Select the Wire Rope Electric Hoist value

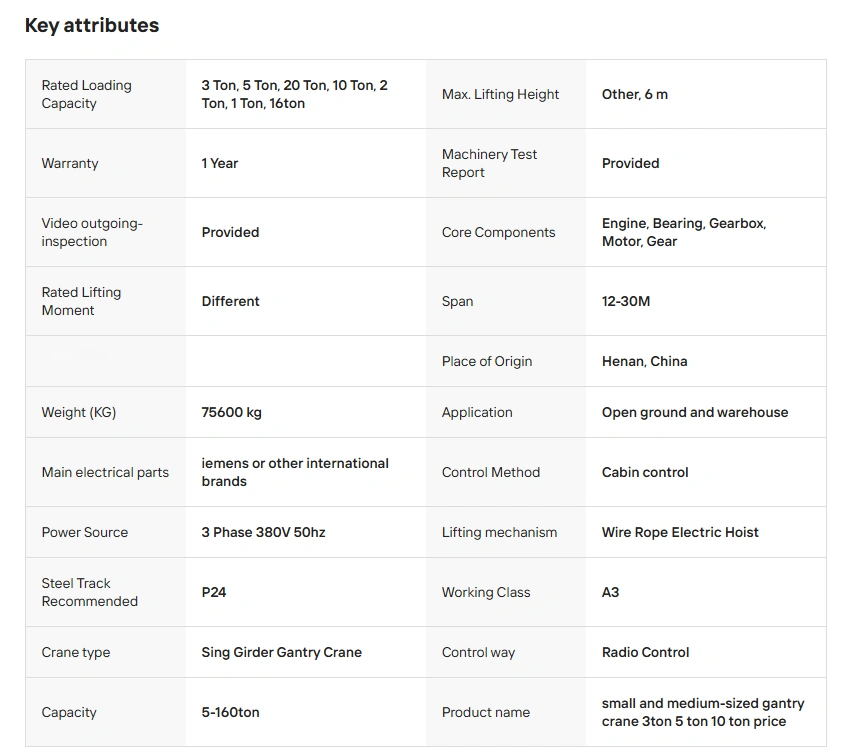click(679, 532)
